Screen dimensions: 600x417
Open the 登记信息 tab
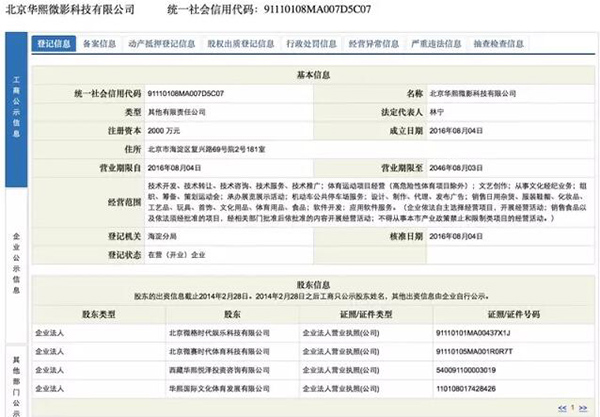pyautogui.click(x=54, y=44)
